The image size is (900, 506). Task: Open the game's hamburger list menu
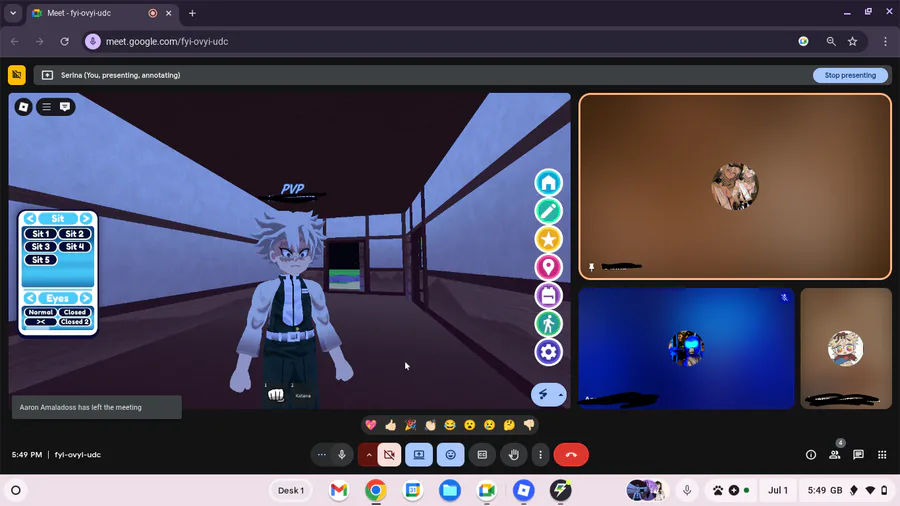click(46, 107)
